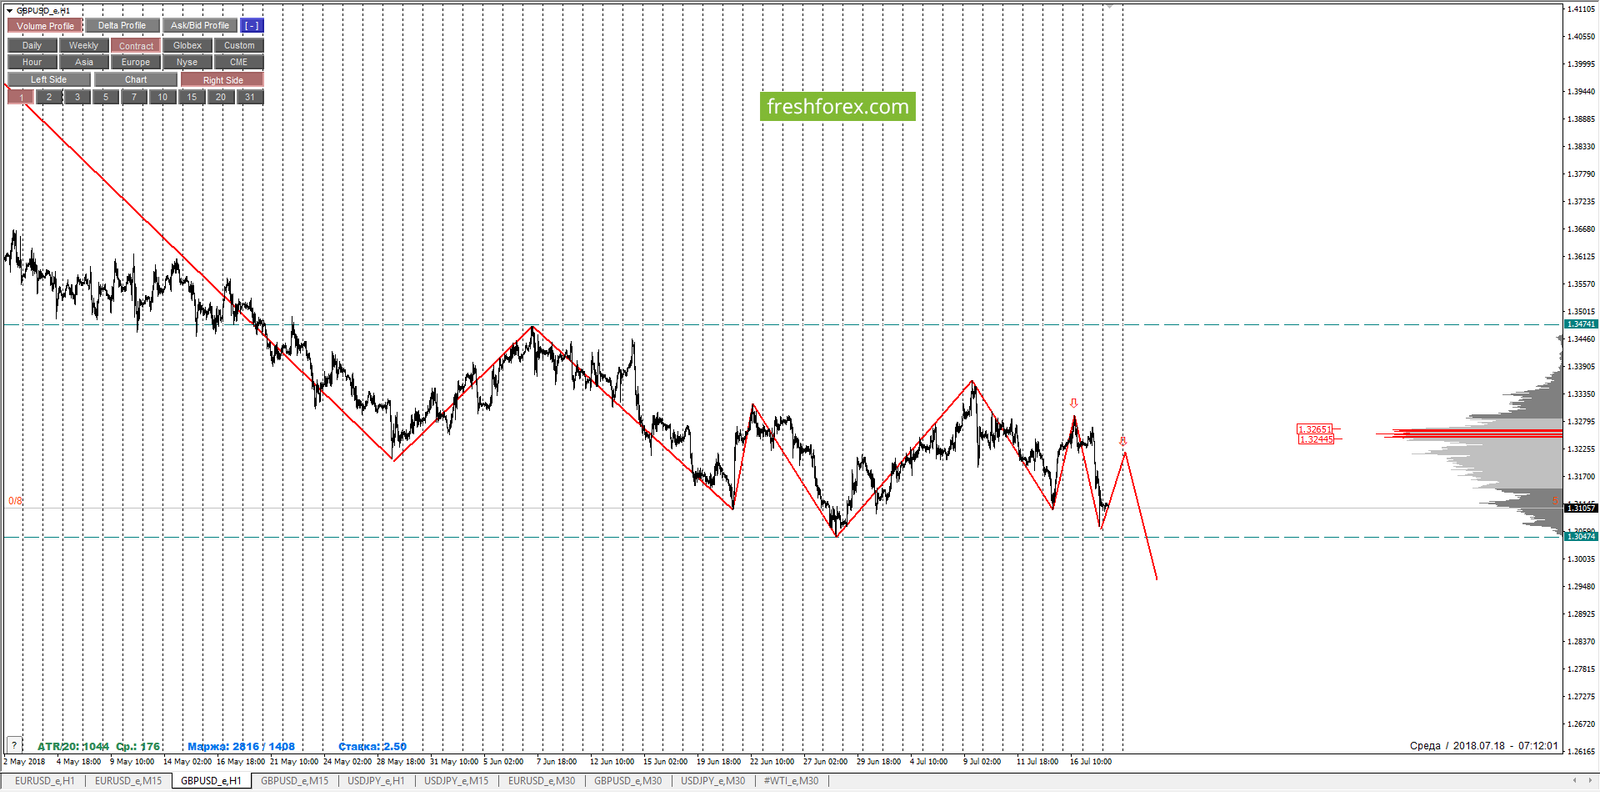Switch to EURUSD_e,H1 chart tab

point(44,781)
